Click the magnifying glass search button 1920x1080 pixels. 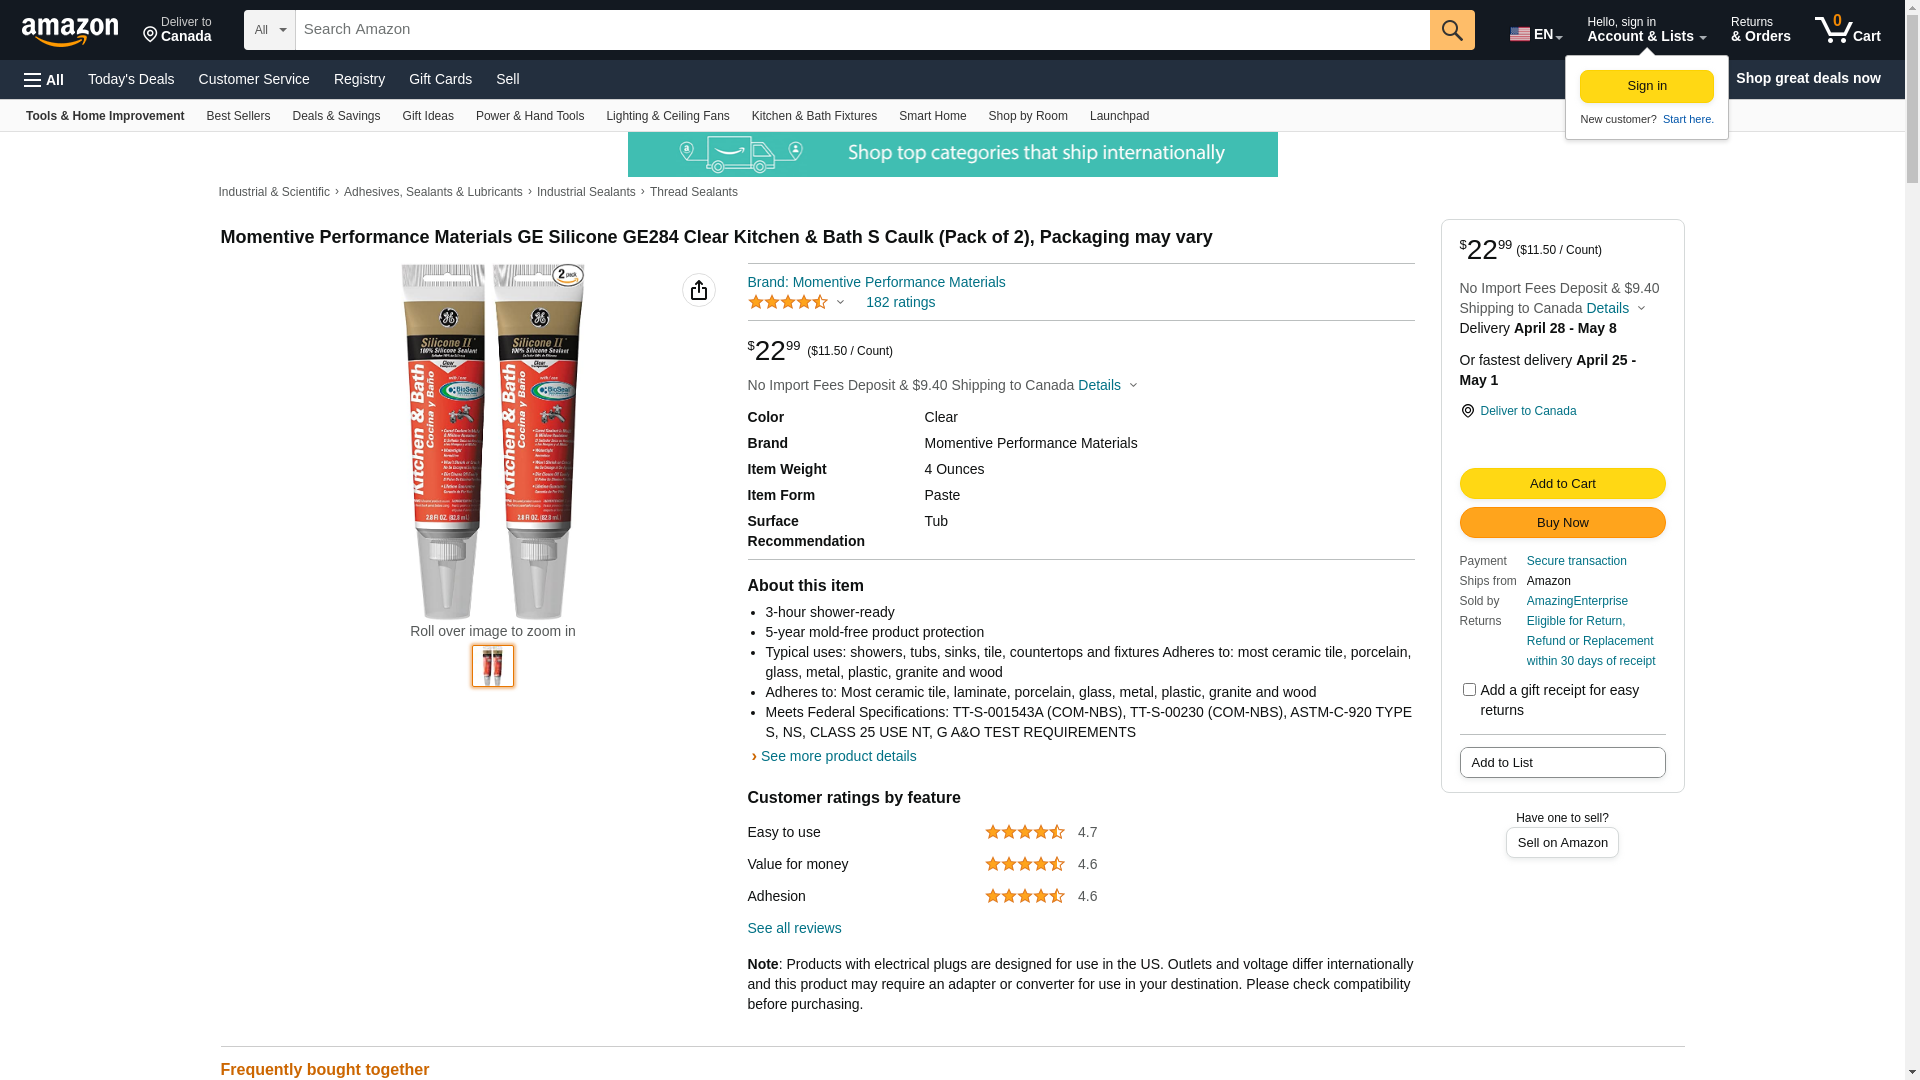(1452, 30)
